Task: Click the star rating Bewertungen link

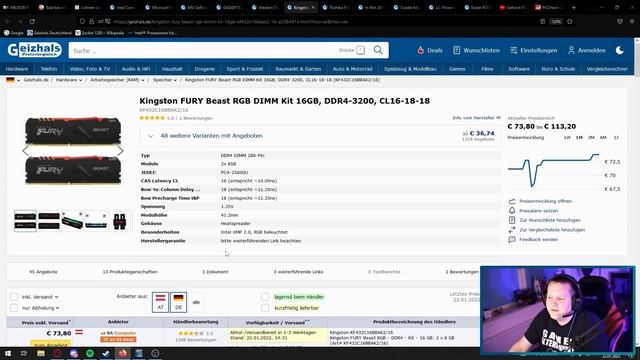Action: [x=176, y=118]
